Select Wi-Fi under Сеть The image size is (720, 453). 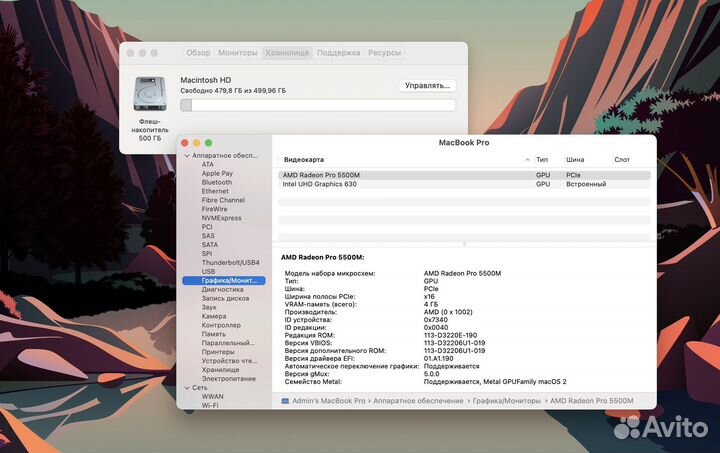coord(210,405)
